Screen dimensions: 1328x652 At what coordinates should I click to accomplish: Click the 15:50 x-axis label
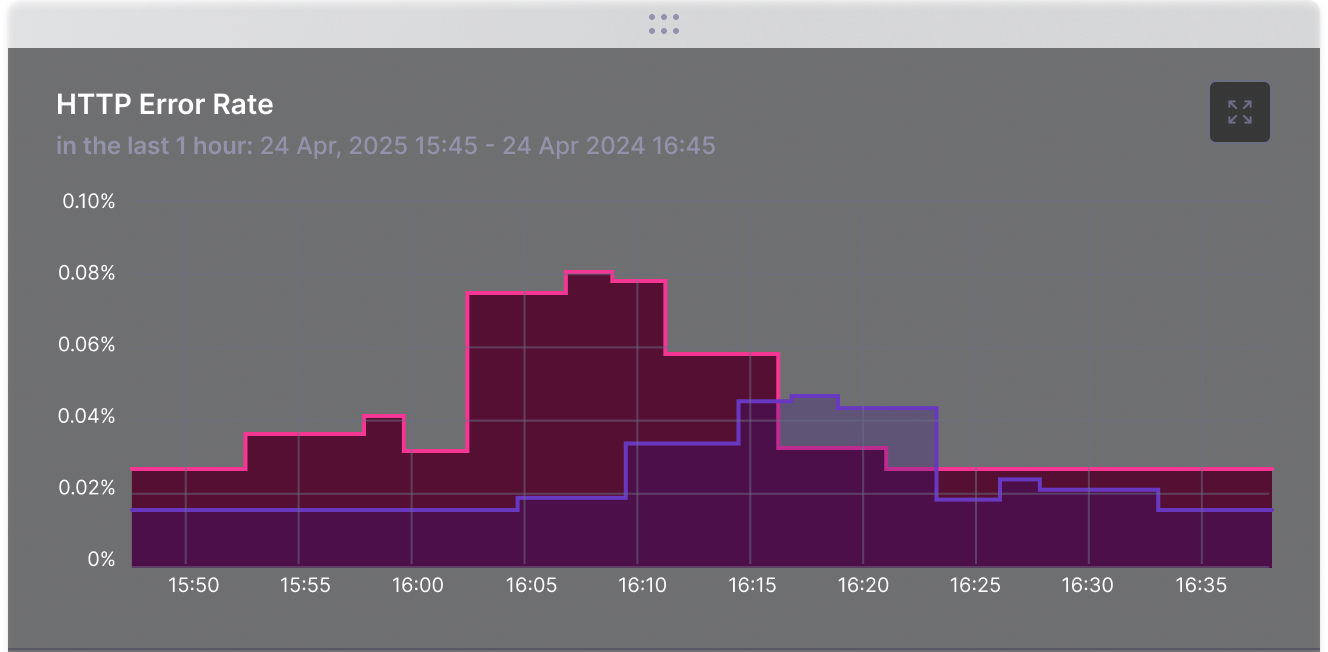click(x=193, y=586)
